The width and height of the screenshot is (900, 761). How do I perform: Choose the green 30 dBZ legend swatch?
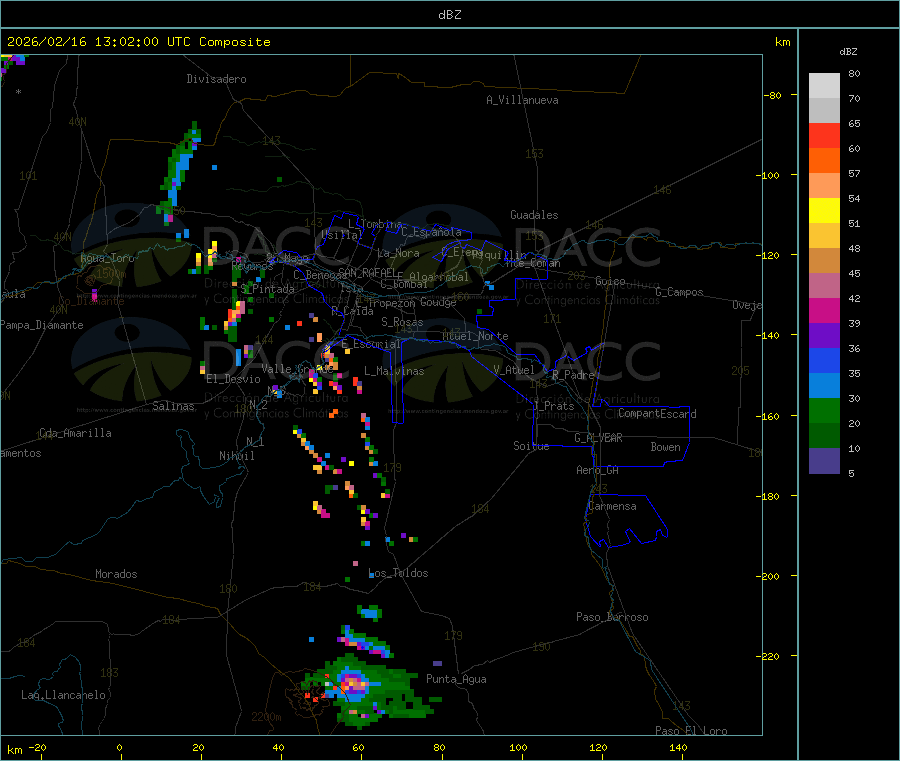point(824,410)
